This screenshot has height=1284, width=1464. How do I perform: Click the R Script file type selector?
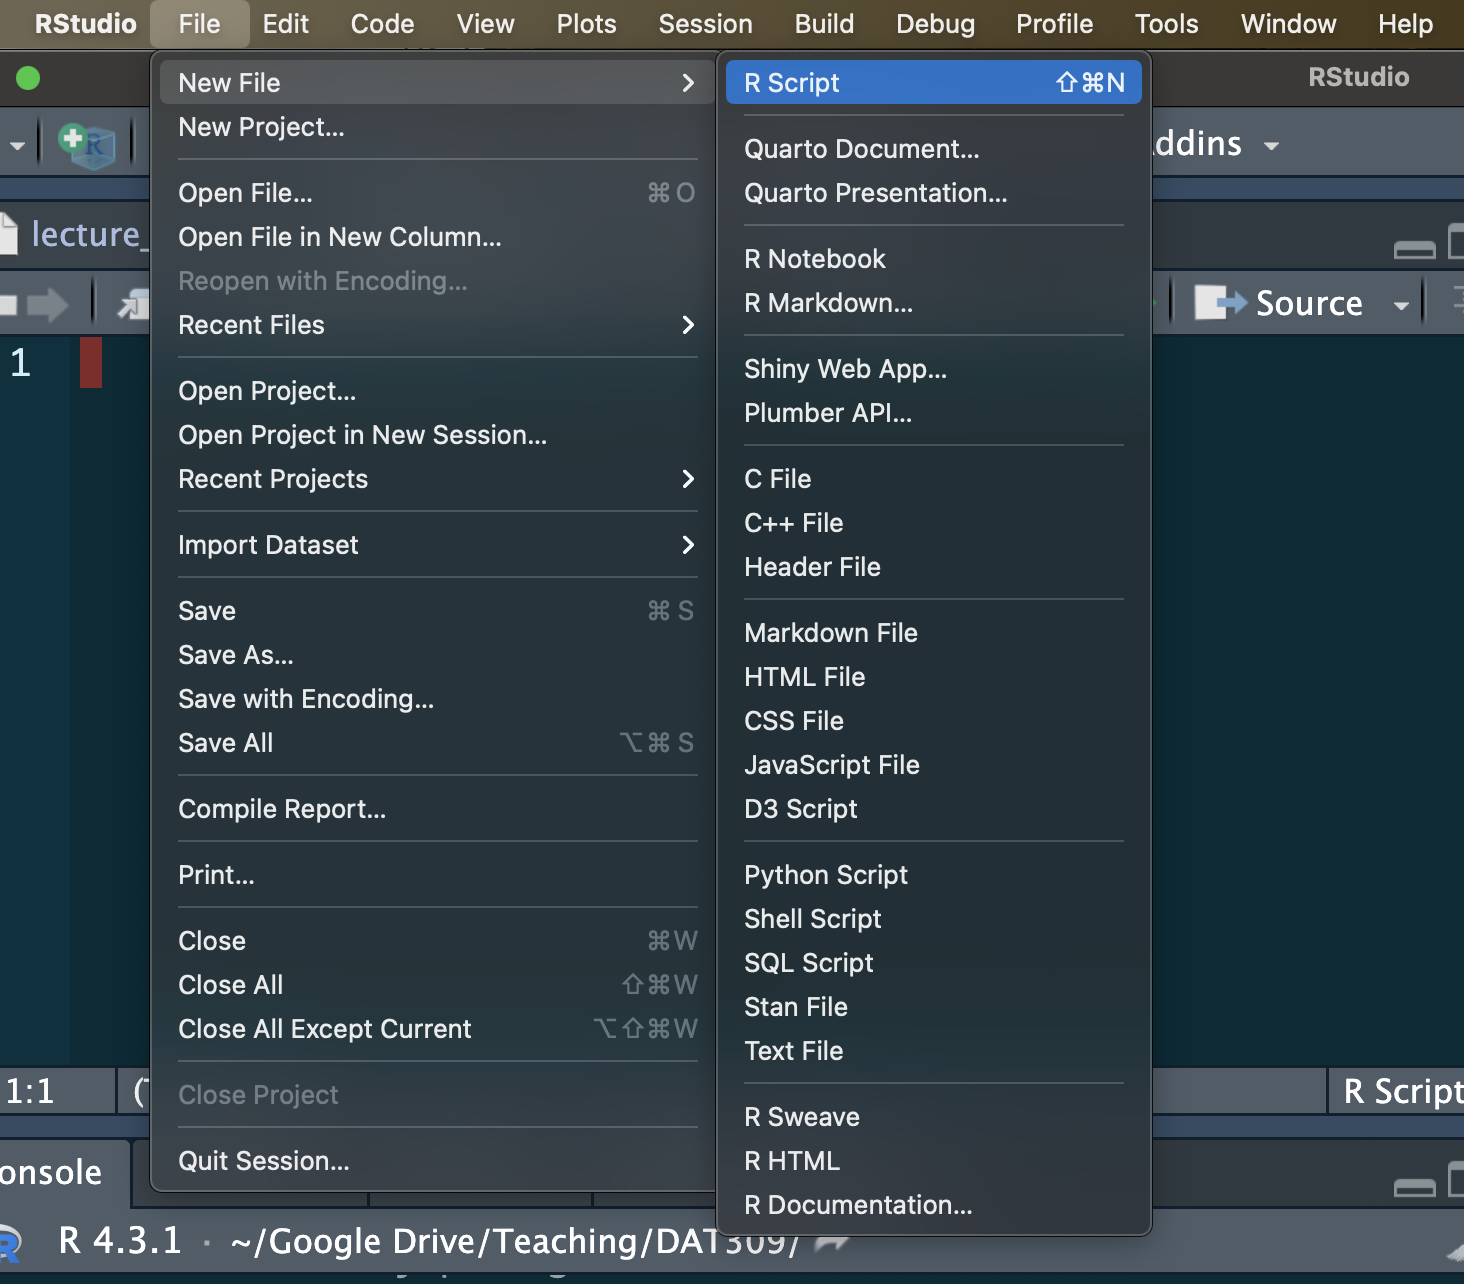point(1398,1091)
